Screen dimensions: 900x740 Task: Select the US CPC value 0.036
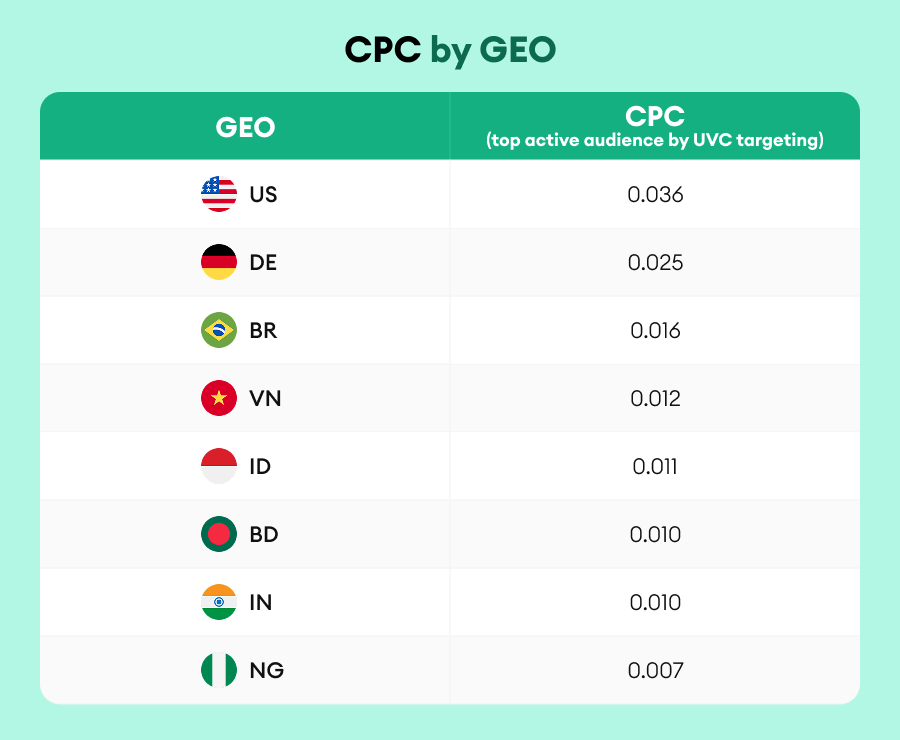[x=655, y=194]
